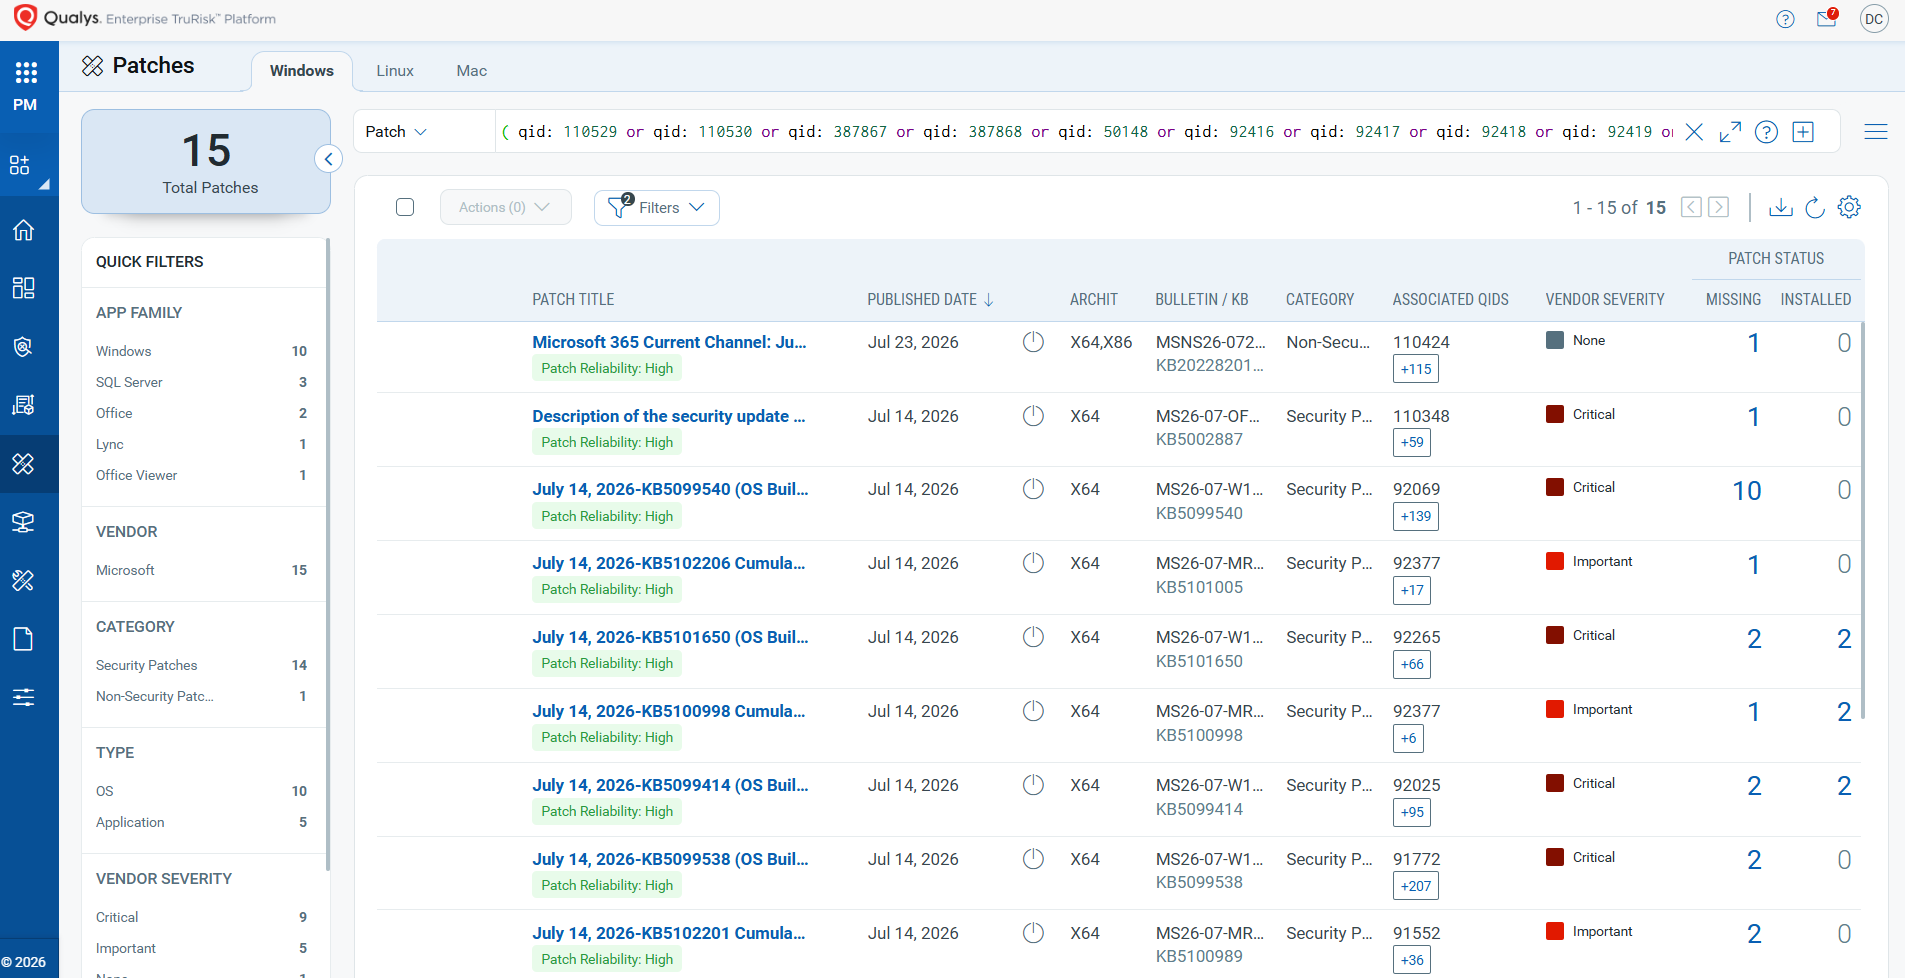Open the Patch search type dropdown
Screen dimensions: 1905x978
pyautogui.click(x=396, y=132)
